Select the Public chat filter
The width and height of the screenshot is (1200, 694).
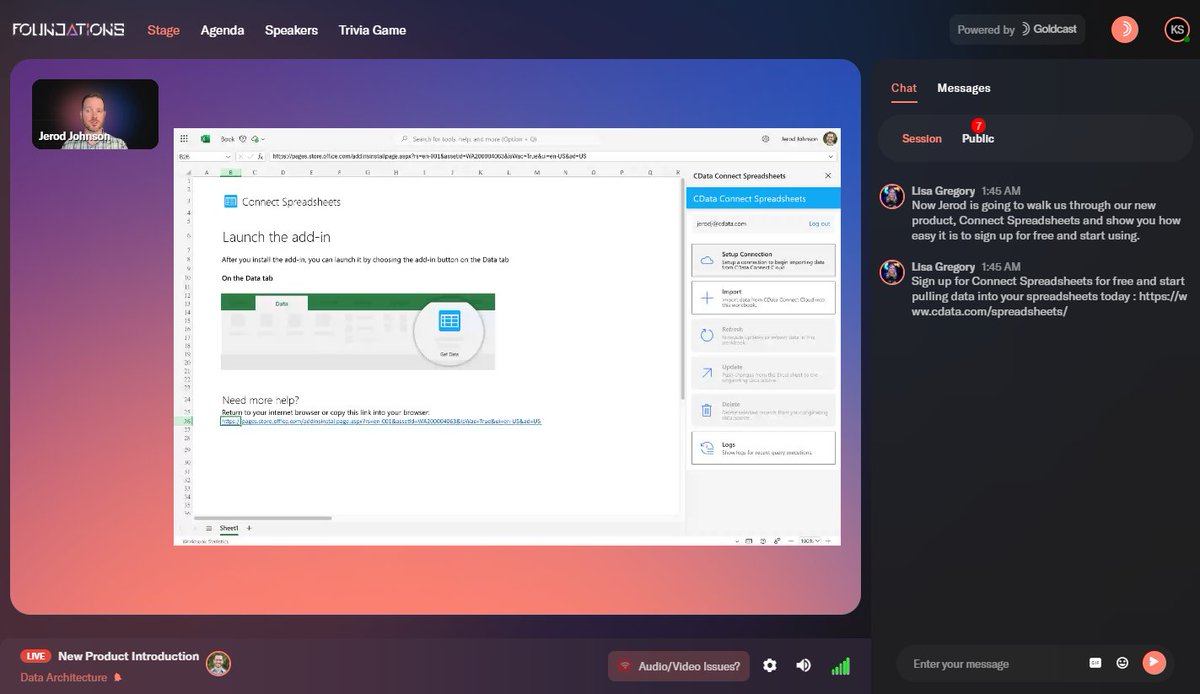[978, 139]
